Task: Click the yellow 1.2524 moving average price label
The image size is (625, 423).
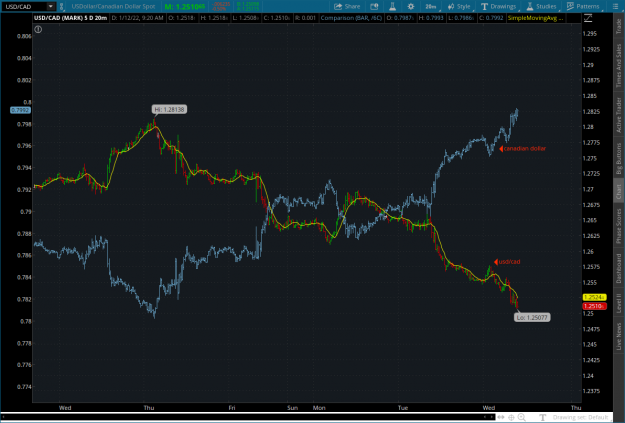Action: pyautogui.click(x=594, y=297)
